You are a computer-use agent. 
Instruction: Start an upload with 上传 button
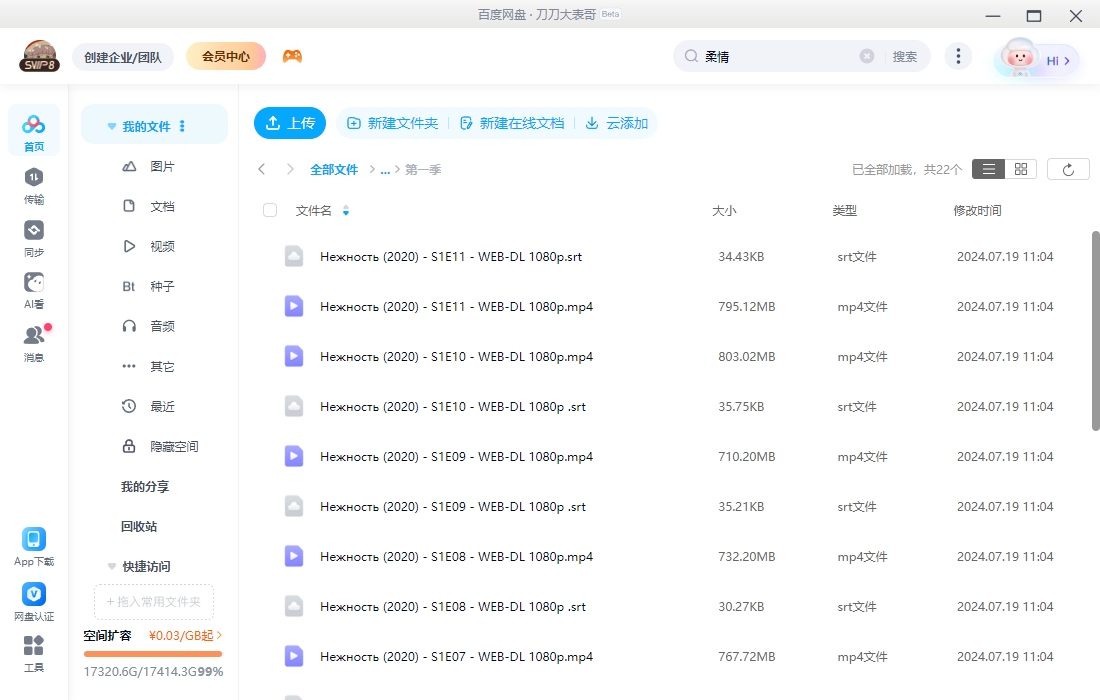290,123
